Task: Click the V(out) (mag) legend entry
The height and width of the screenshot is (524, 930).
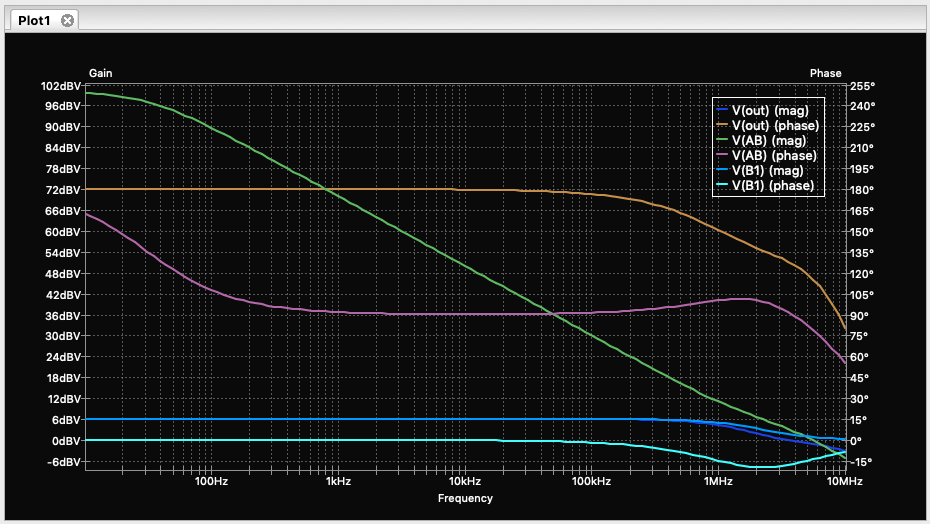Action: 770,110
